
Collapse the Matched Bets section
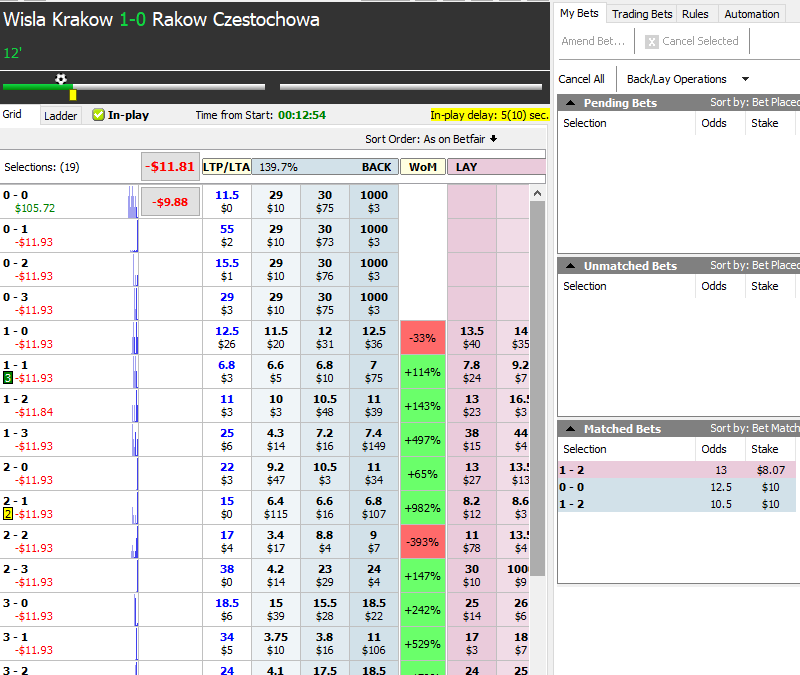click(x=569, y=429)
